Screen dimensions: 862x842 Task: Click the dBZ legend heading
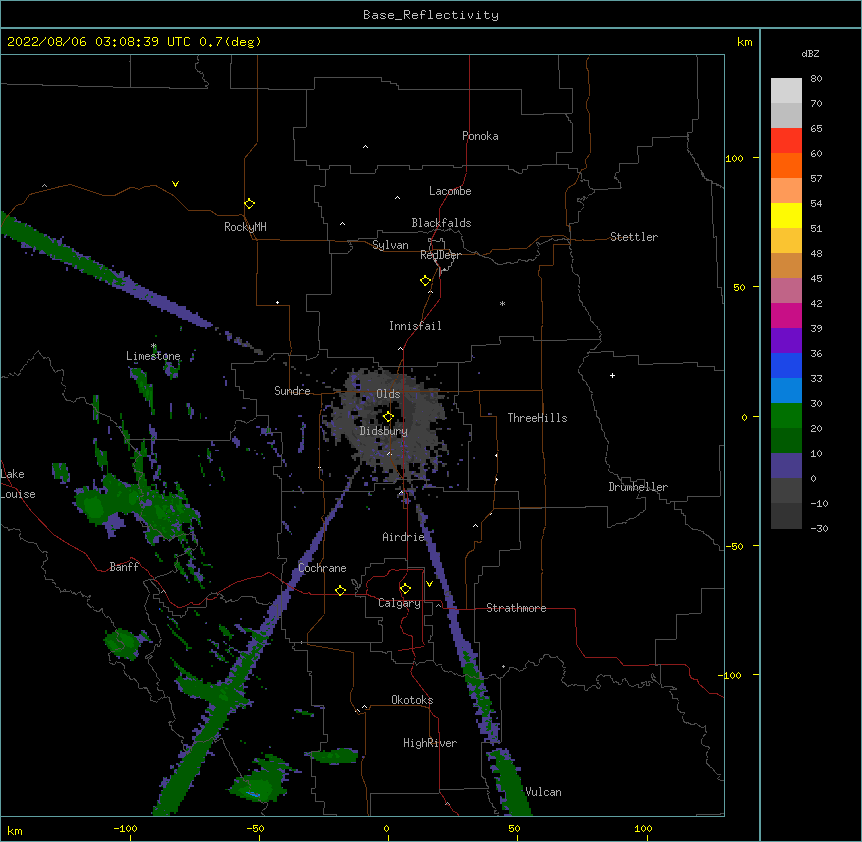click(x=810, y=53)
